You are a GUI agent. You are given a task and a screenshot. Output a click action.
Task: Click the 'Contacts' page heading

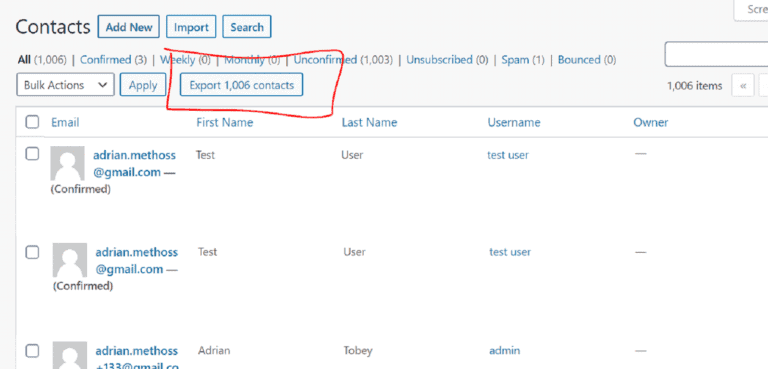(x=53, y=27)
